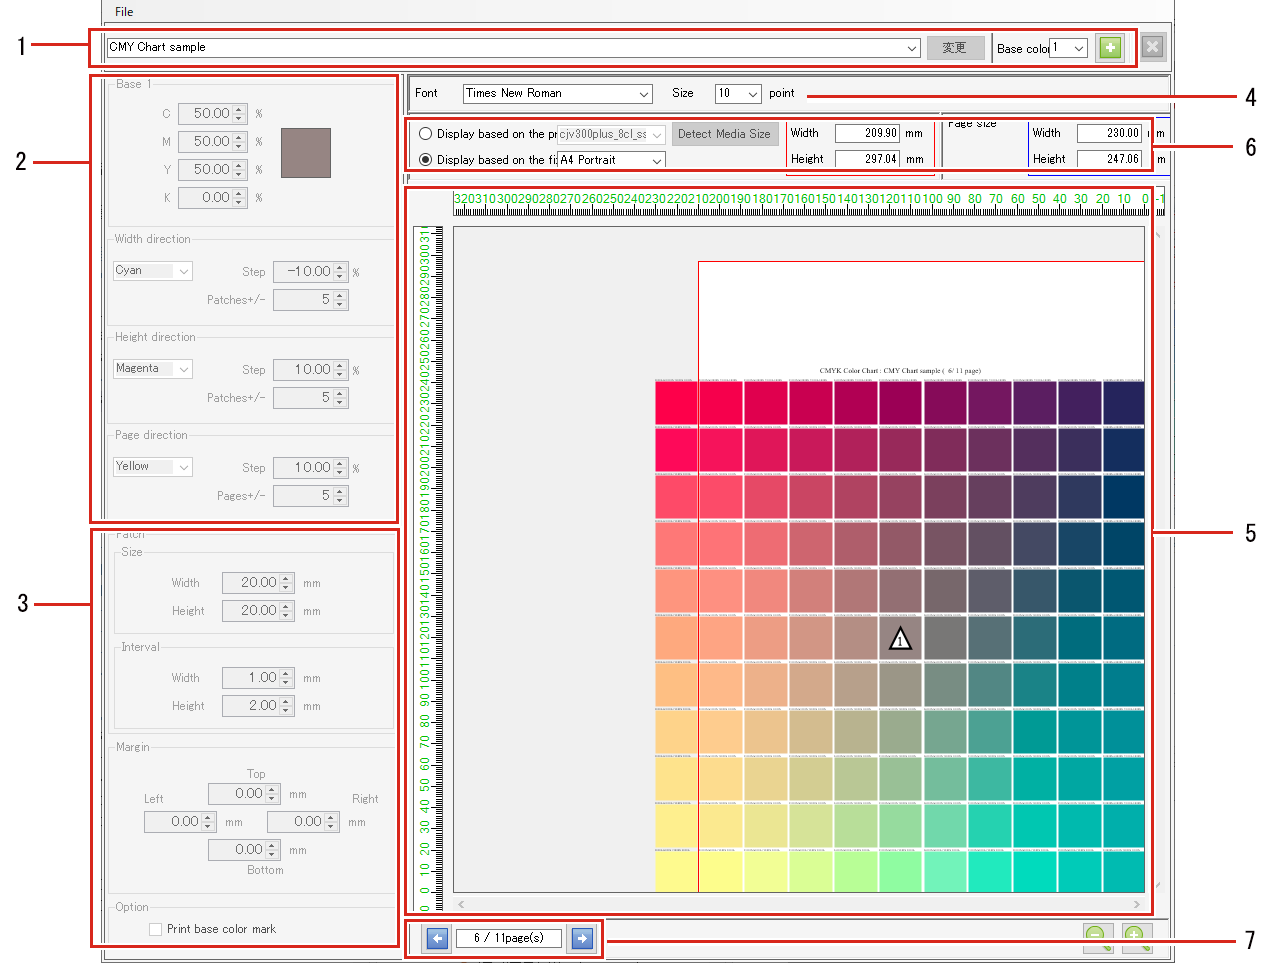This screenshot has width=1276, height=963.
Task: Open the File menu
Action: pyautogui.click(x=123, y=11)
